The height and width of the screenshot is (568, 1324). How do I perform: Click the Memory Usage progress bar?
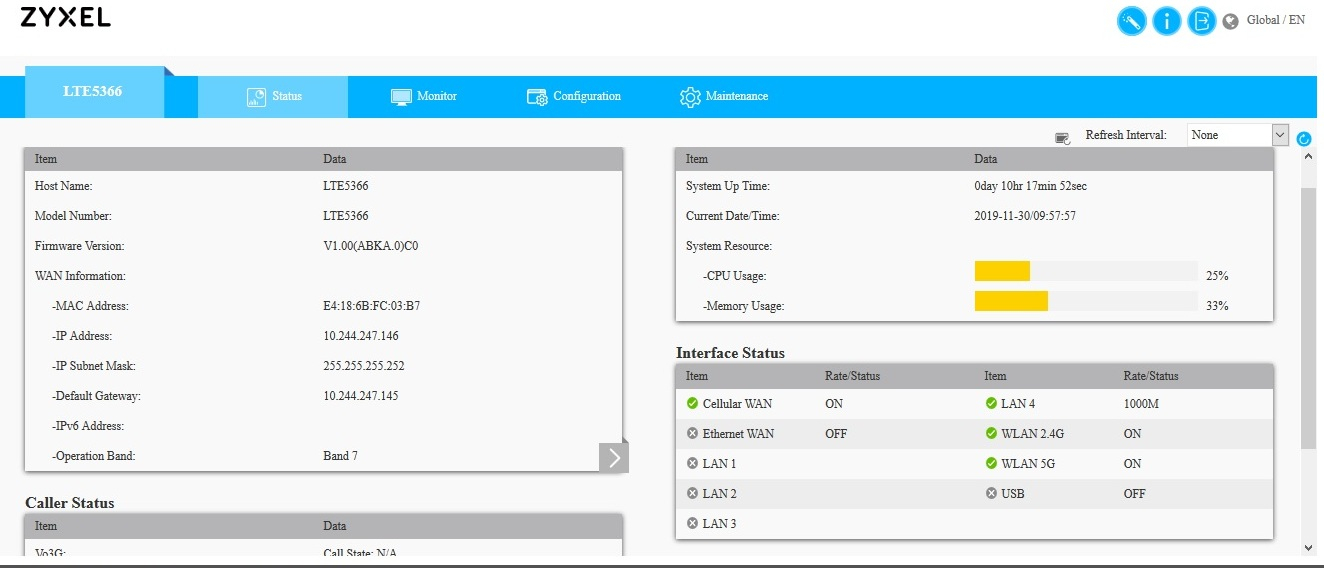tap(1086, 301)
